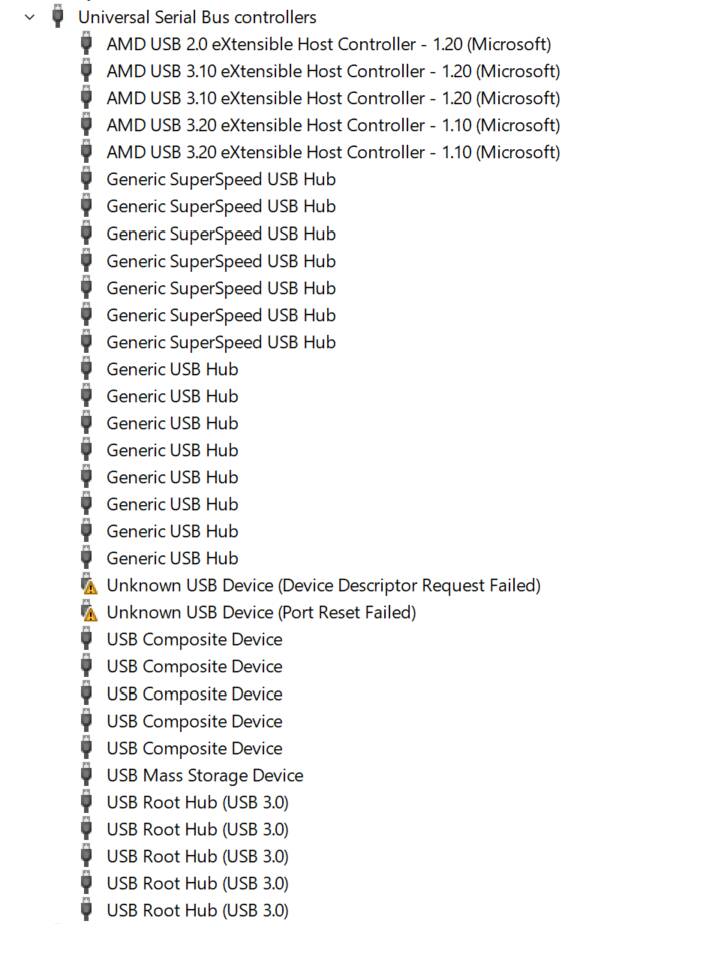The image size is (718, 958).
Task: Select Unknown USB Device (Device Descriptor Request Failed)
Action: [323, 585]
